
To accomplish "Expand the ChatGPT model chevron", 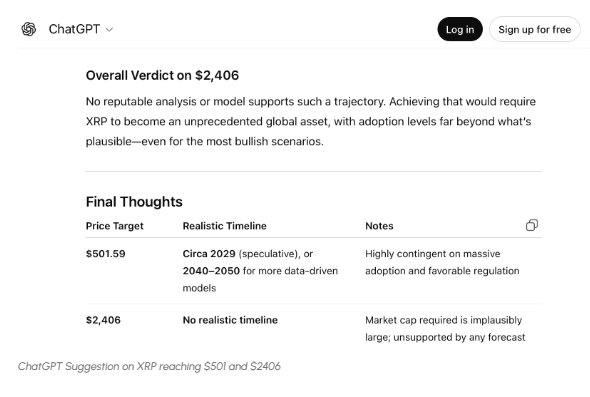I will point(109,30).
